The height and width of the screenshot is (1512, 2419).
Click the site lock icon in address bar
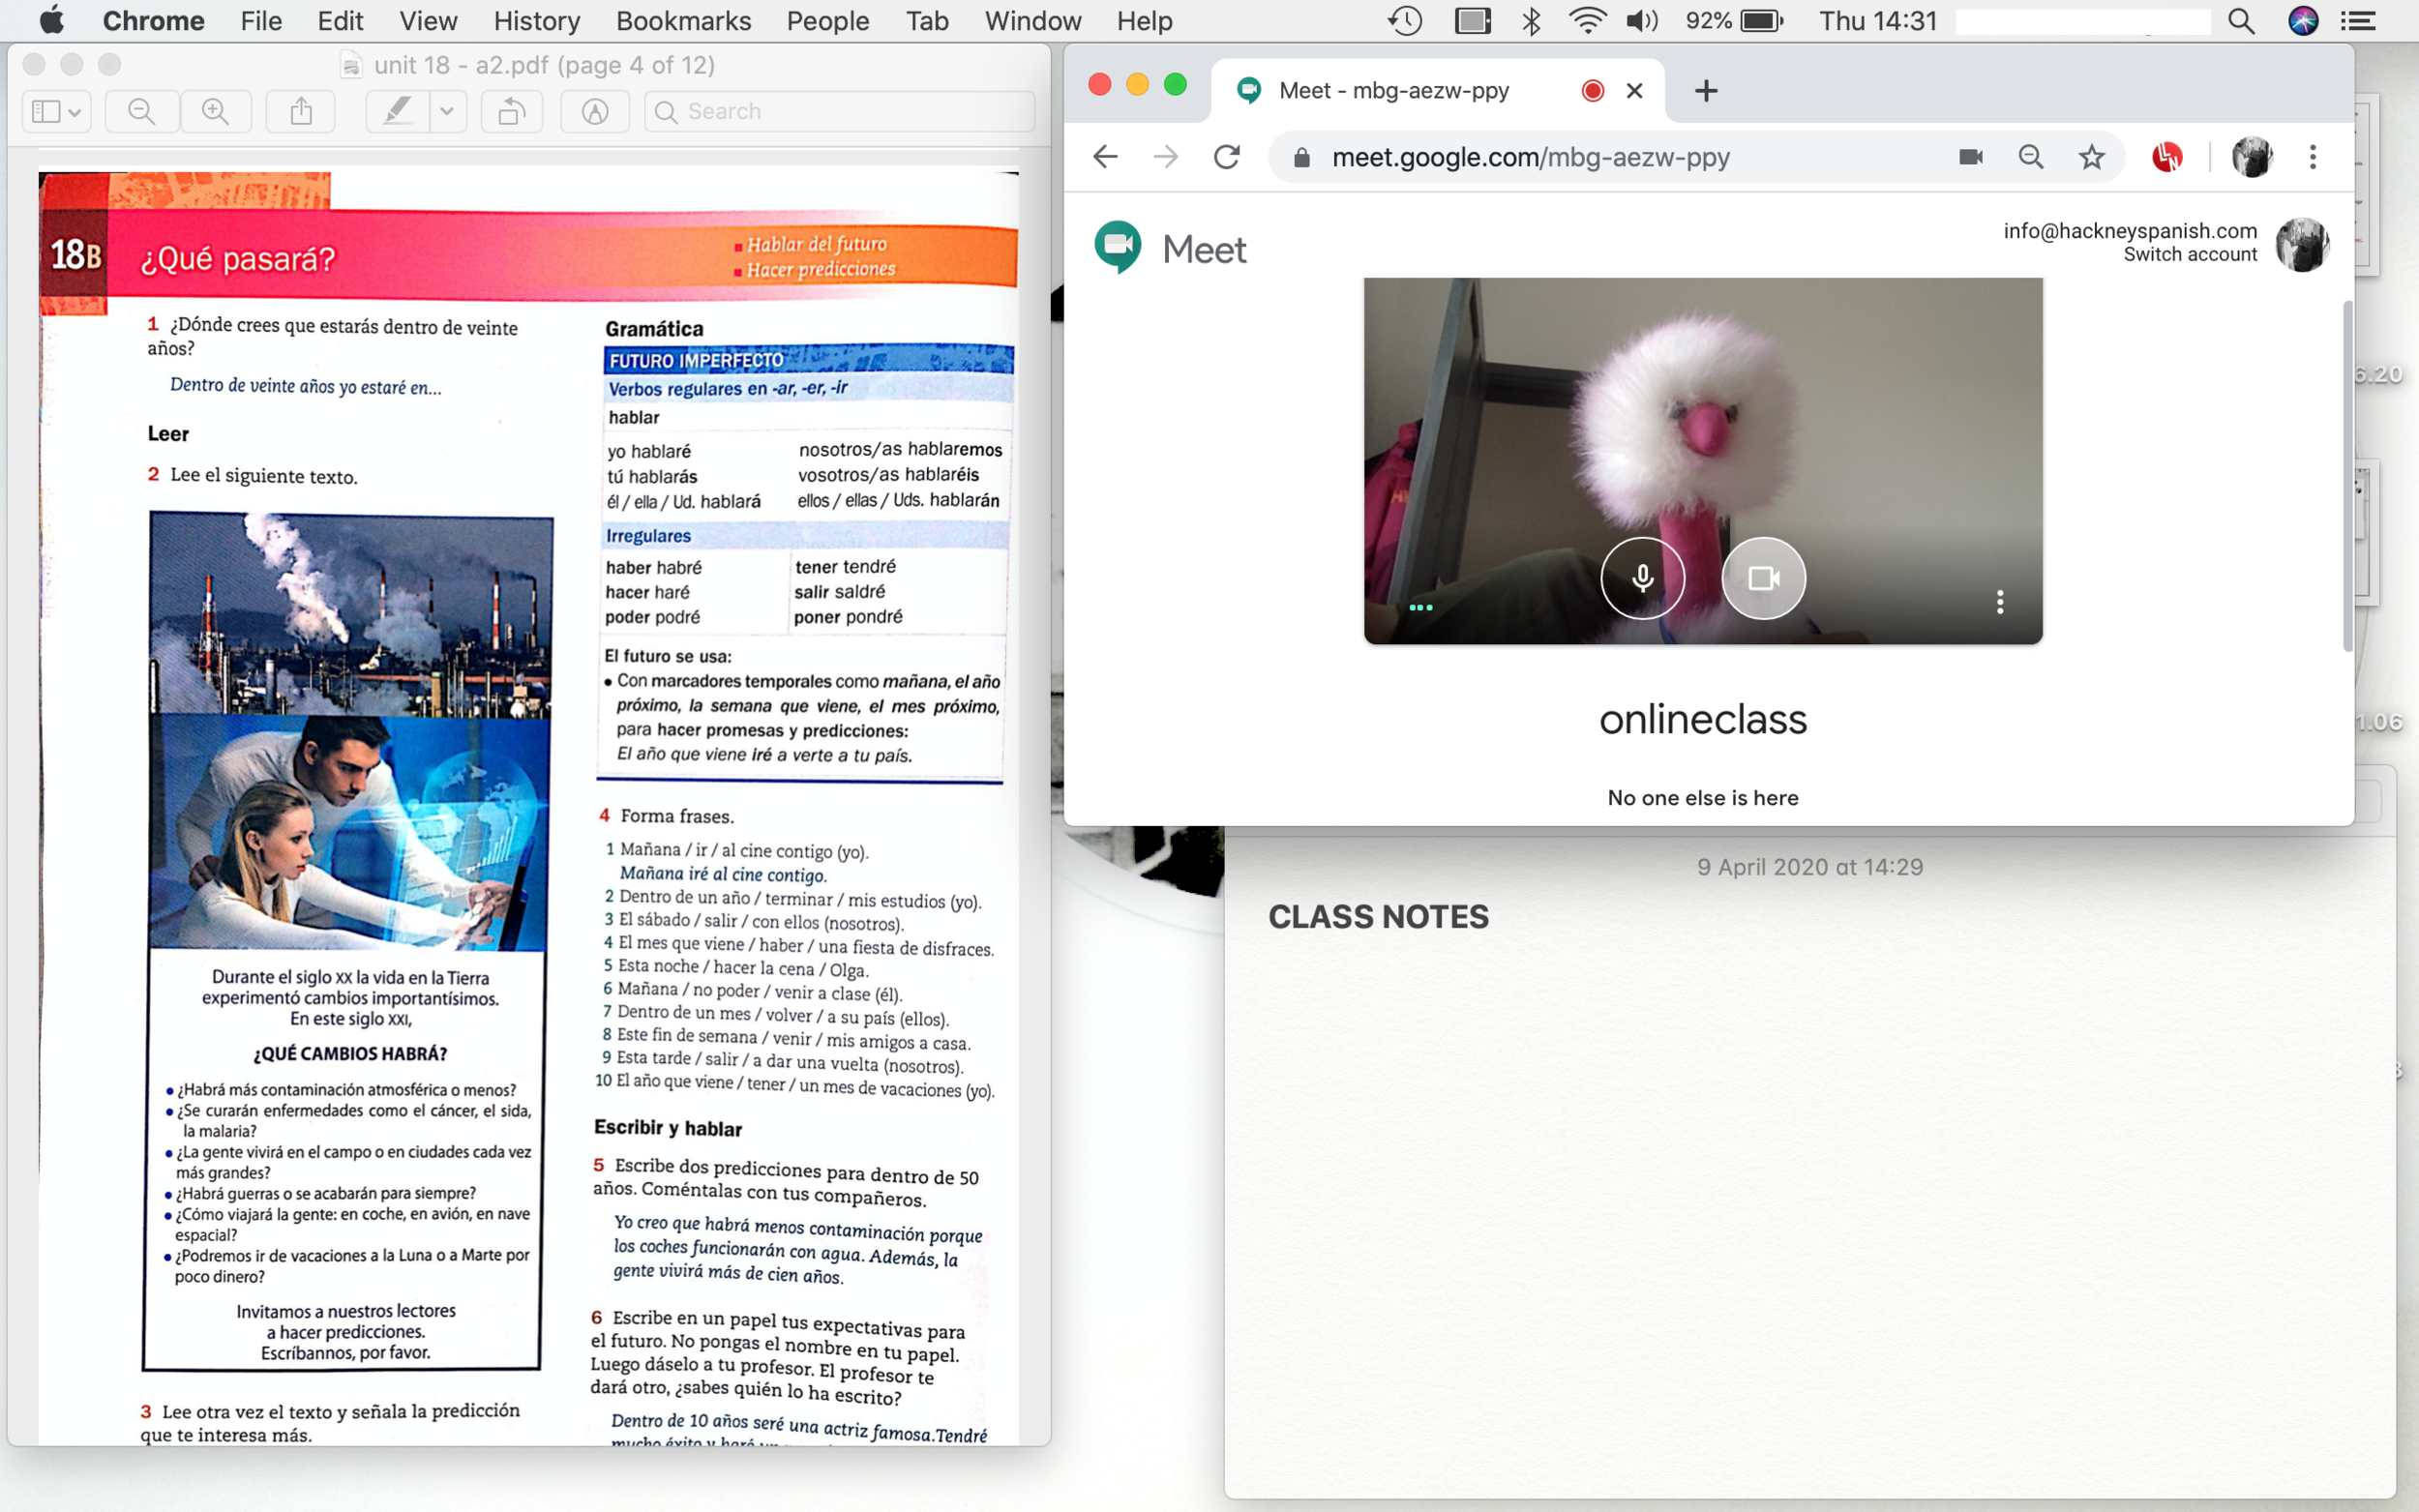(x=1301, y=158)
